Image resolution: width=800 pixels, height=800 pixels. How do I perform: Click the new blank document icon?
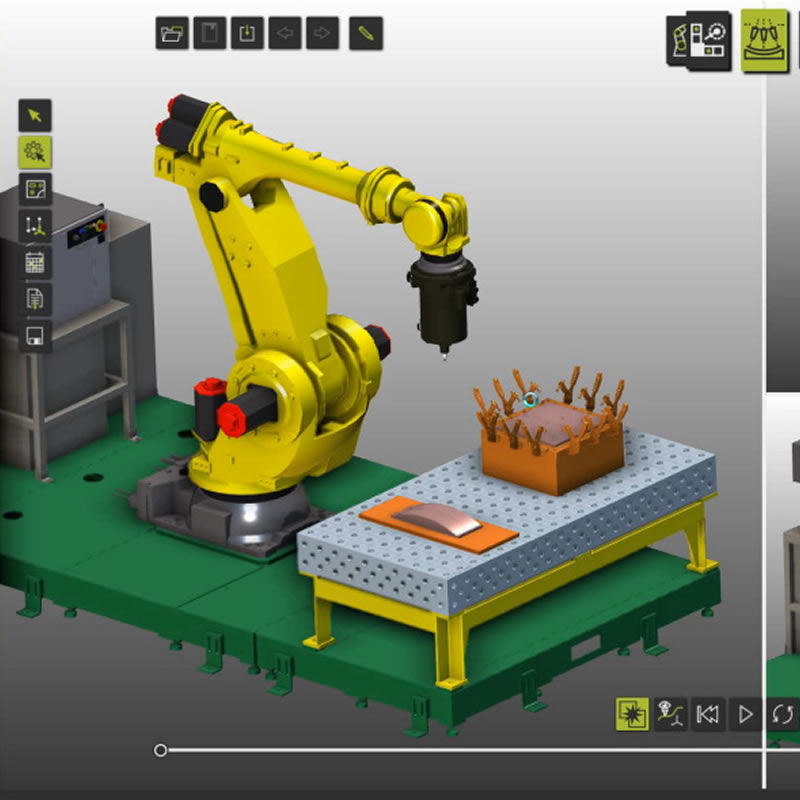209,33
